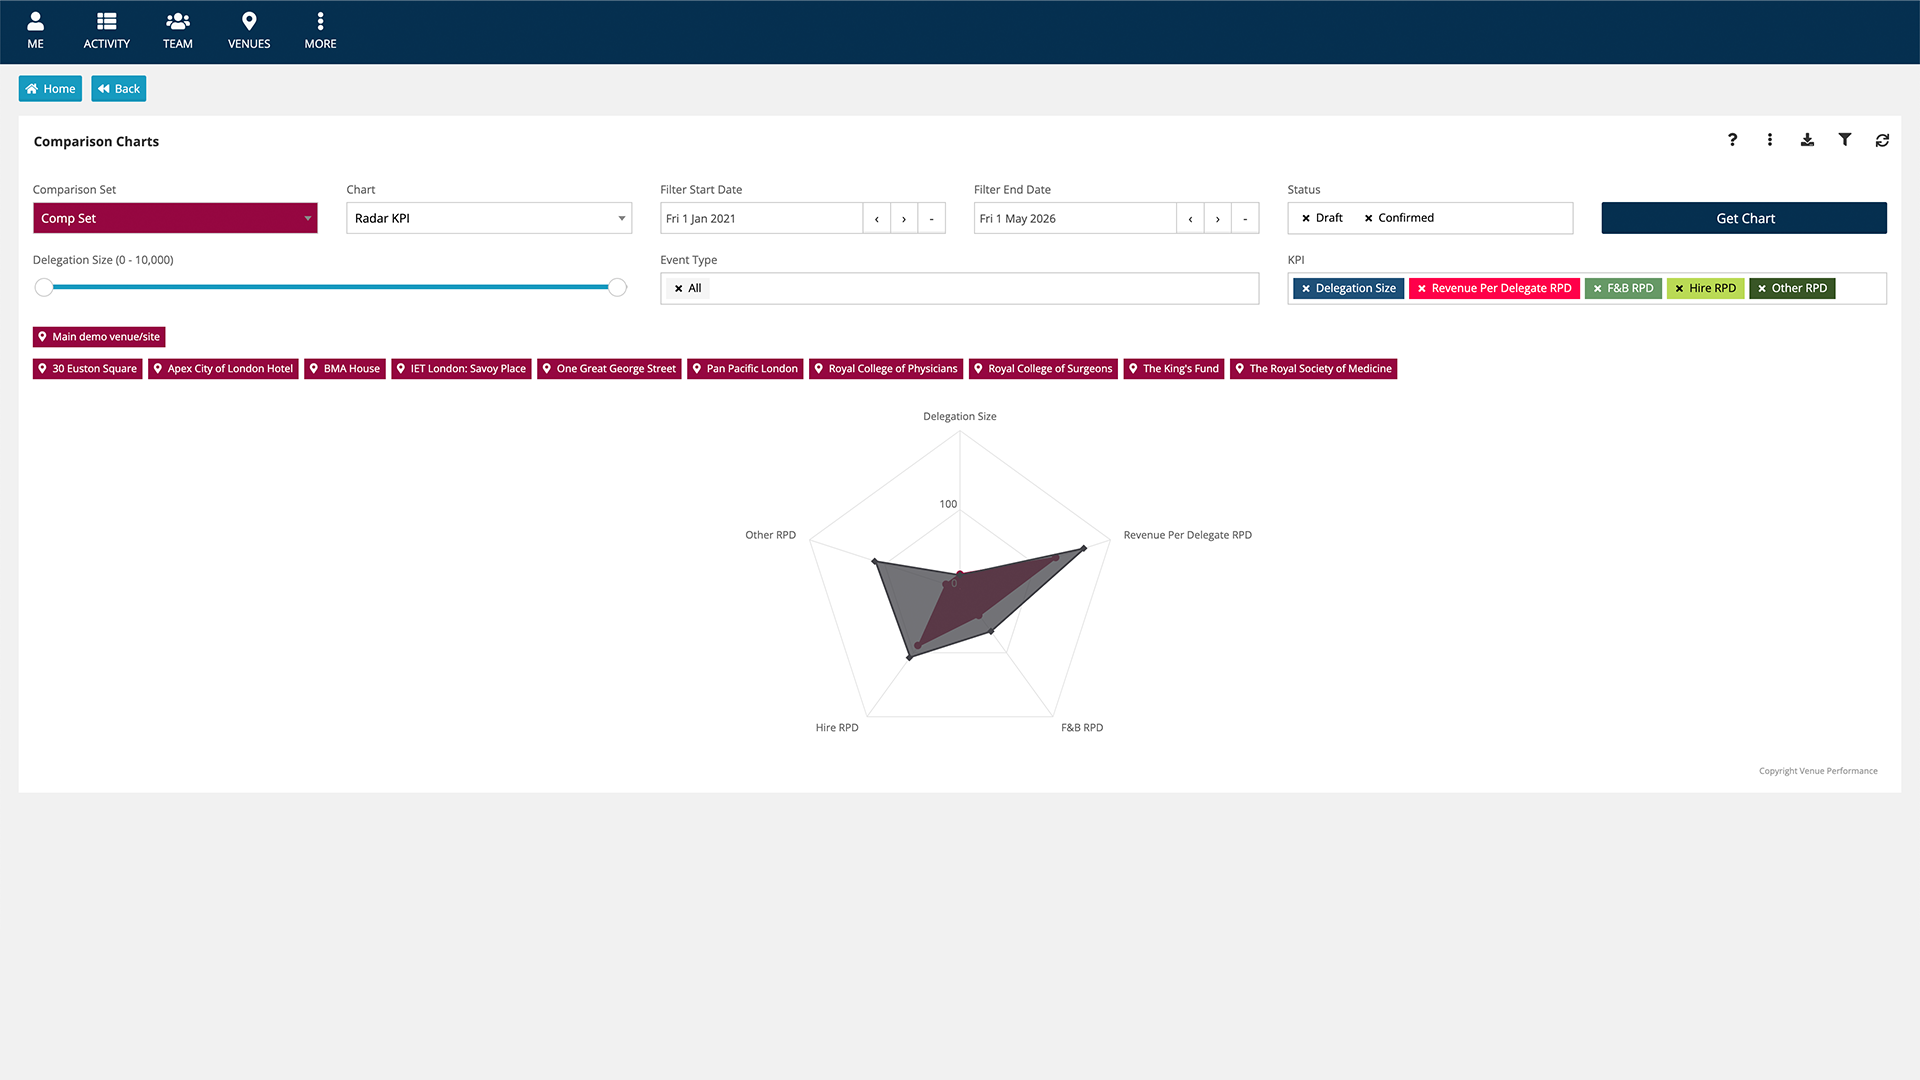Click the filter funnel icon

point(1844,140)
